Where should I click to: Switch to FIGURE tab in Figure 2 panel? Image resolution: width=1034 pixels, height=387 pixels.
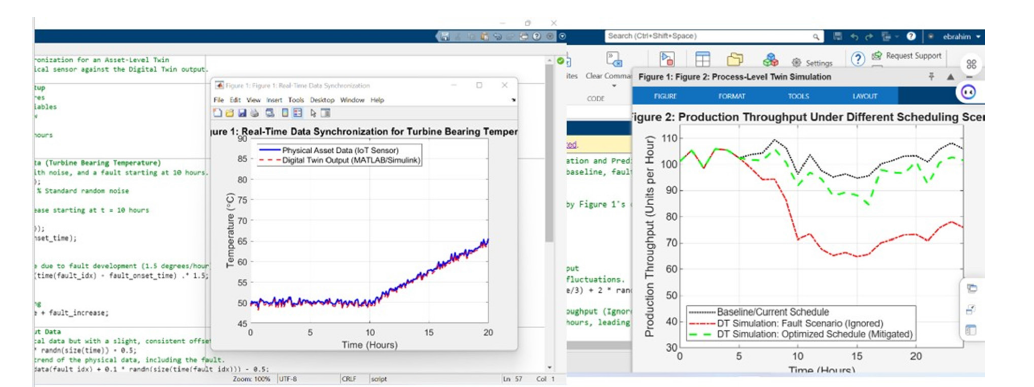665,96
